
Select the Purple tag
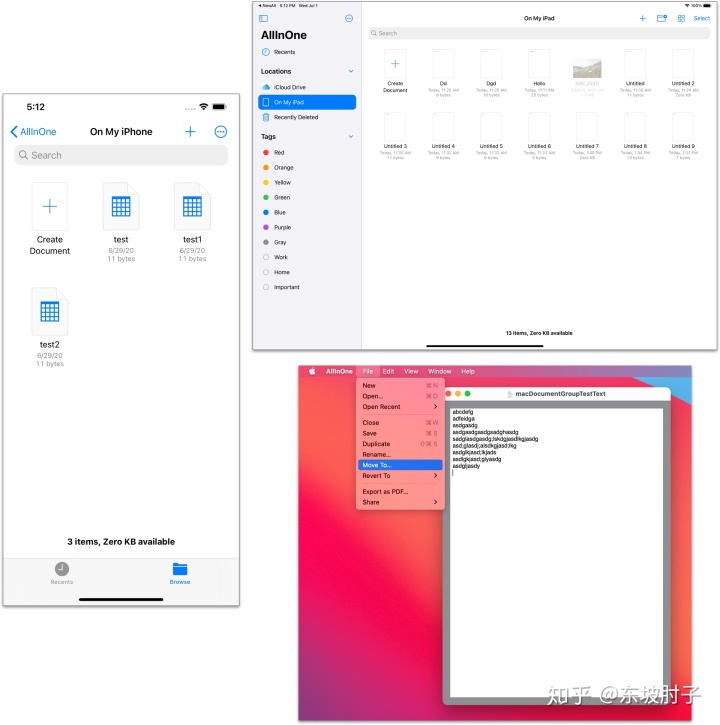(307, 227)
